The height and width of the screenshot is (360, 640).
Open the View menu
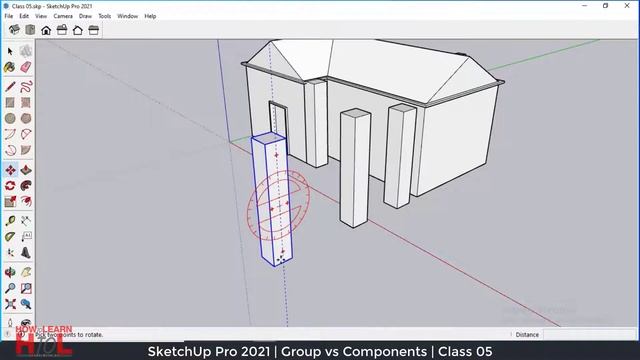click(41, 16)
